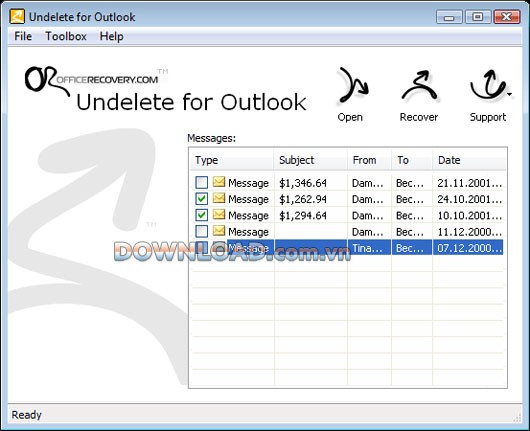Expand the Support dropdown arrow
The width and height of the screenshot is (530, 431).
click(x=509, y=94)
